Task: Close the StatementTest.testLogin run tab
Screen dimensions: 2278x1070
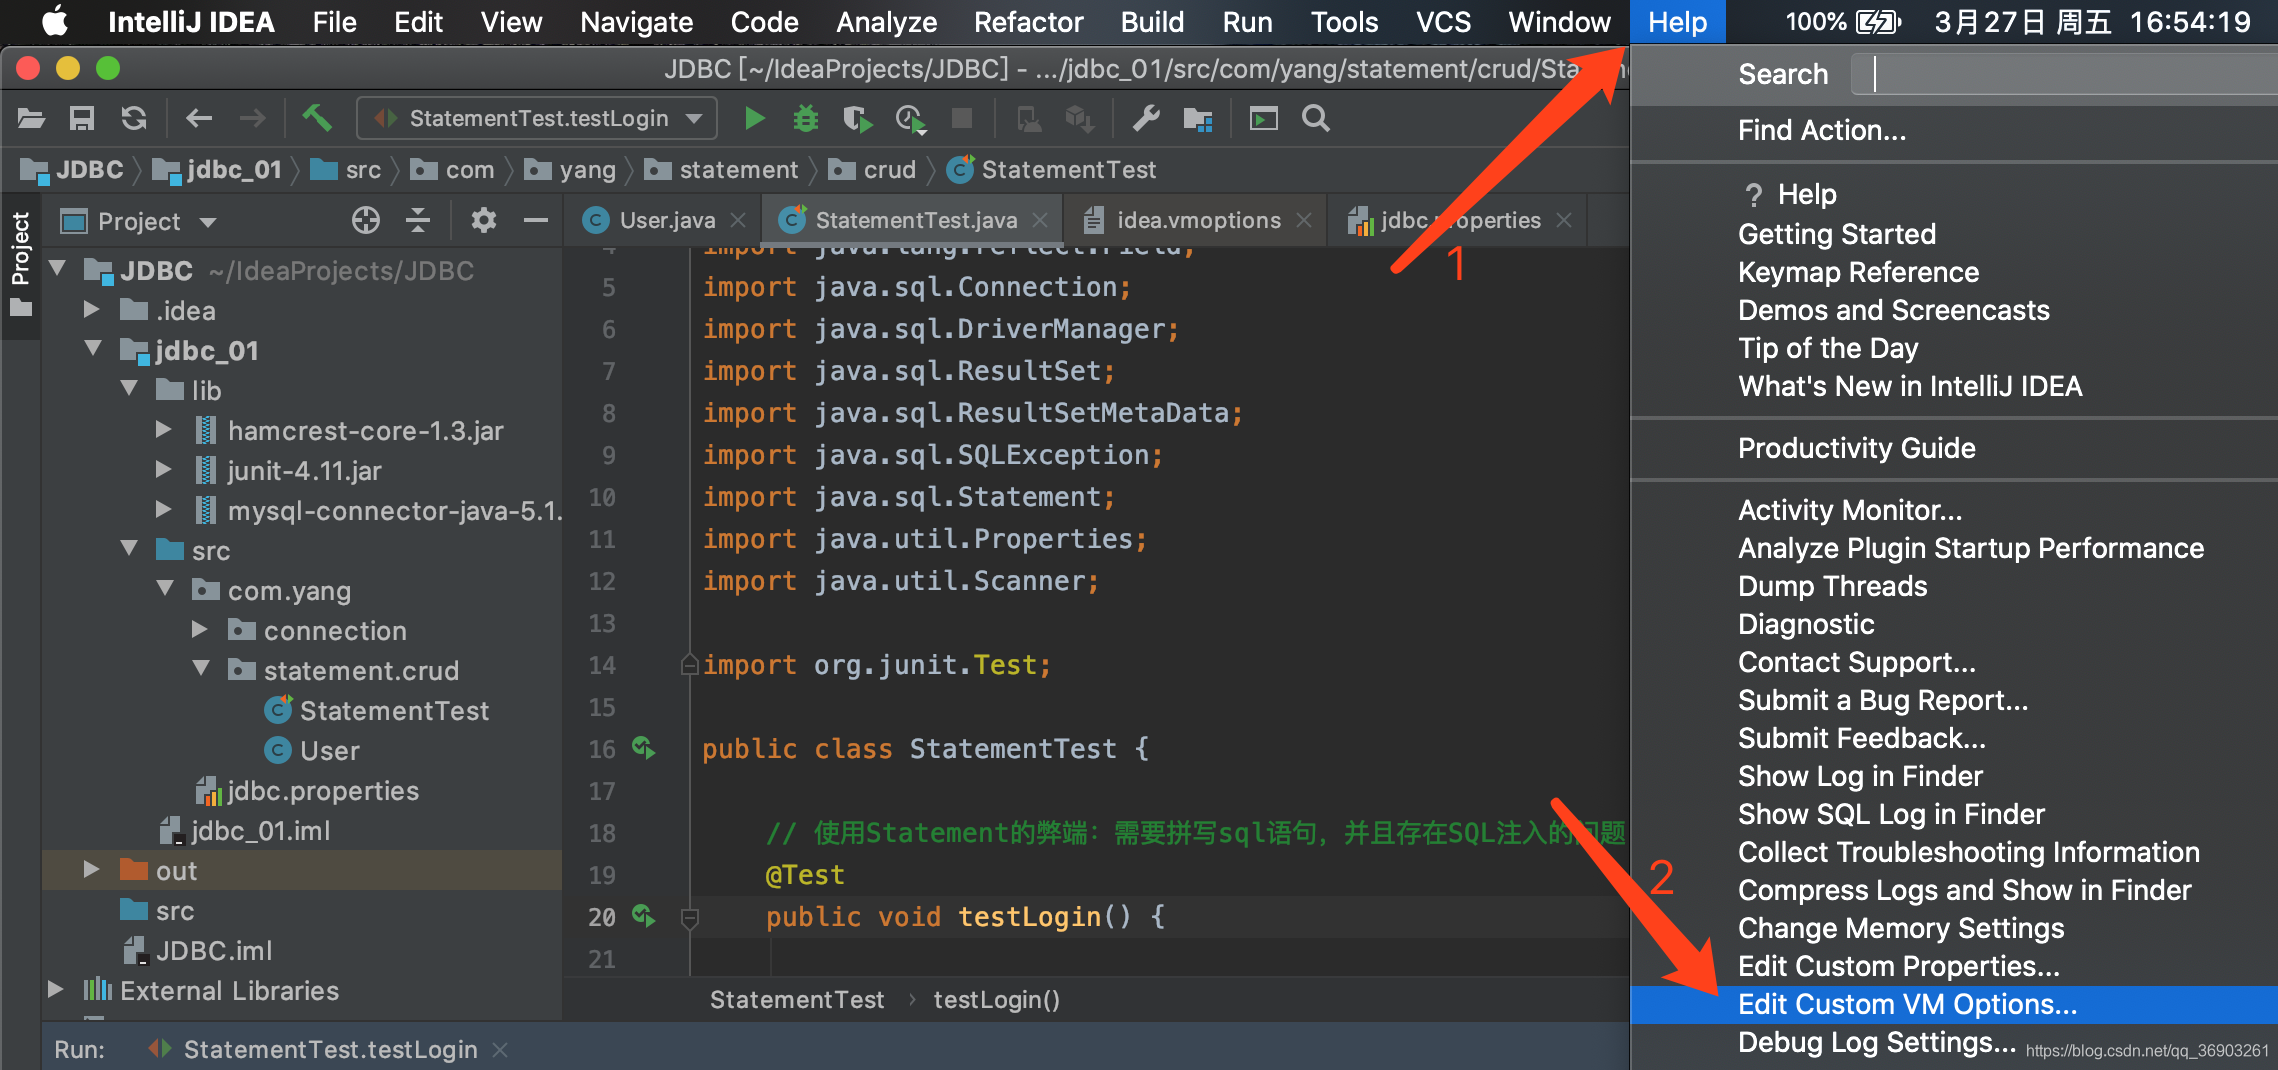Action: [x=500, y=1049]
